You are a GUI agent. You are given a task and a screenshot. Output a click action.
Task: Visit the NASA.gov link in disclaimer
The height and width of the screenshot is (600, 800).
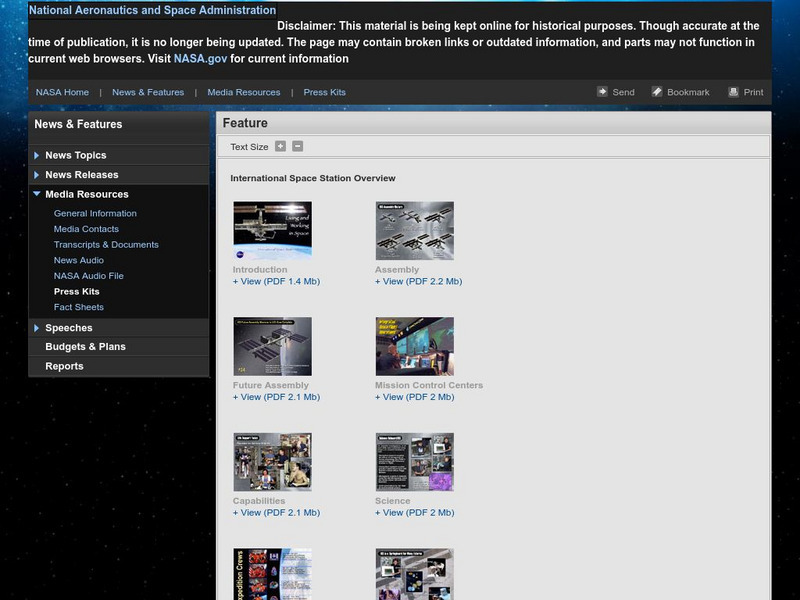(200, 59)
